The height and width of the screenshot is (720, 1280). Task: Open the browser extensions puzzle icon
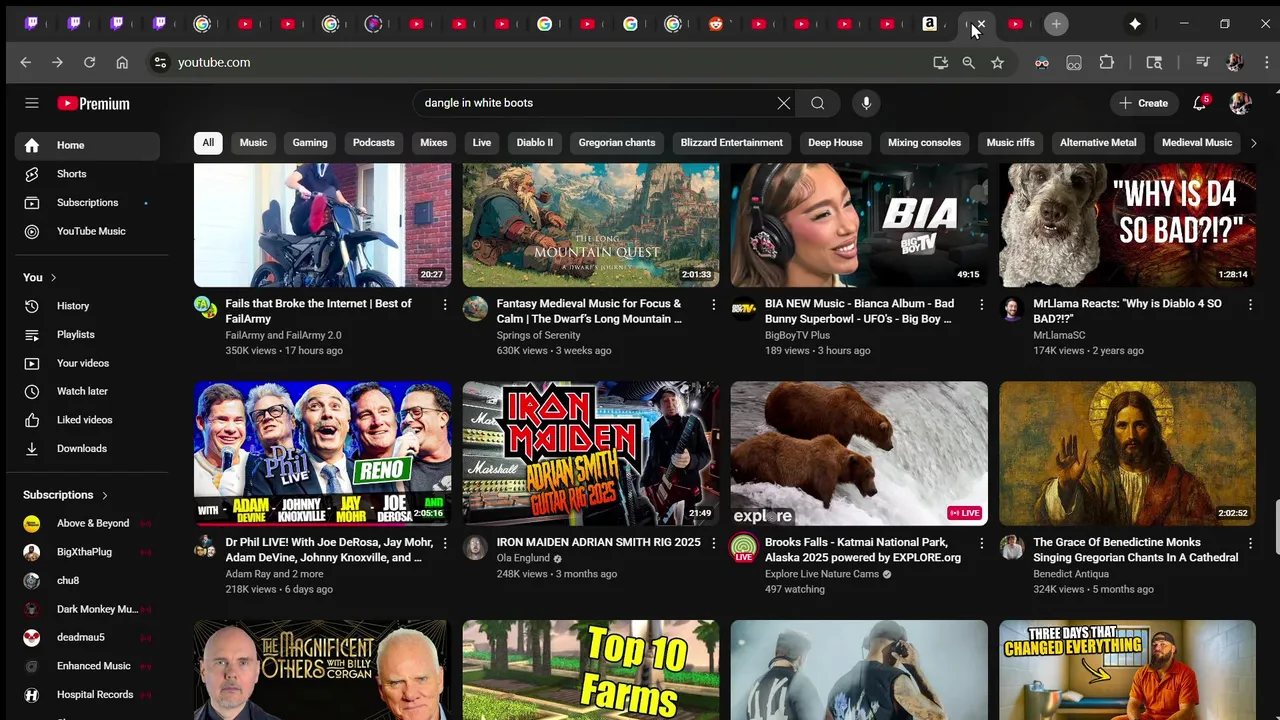pos(1106,62)
